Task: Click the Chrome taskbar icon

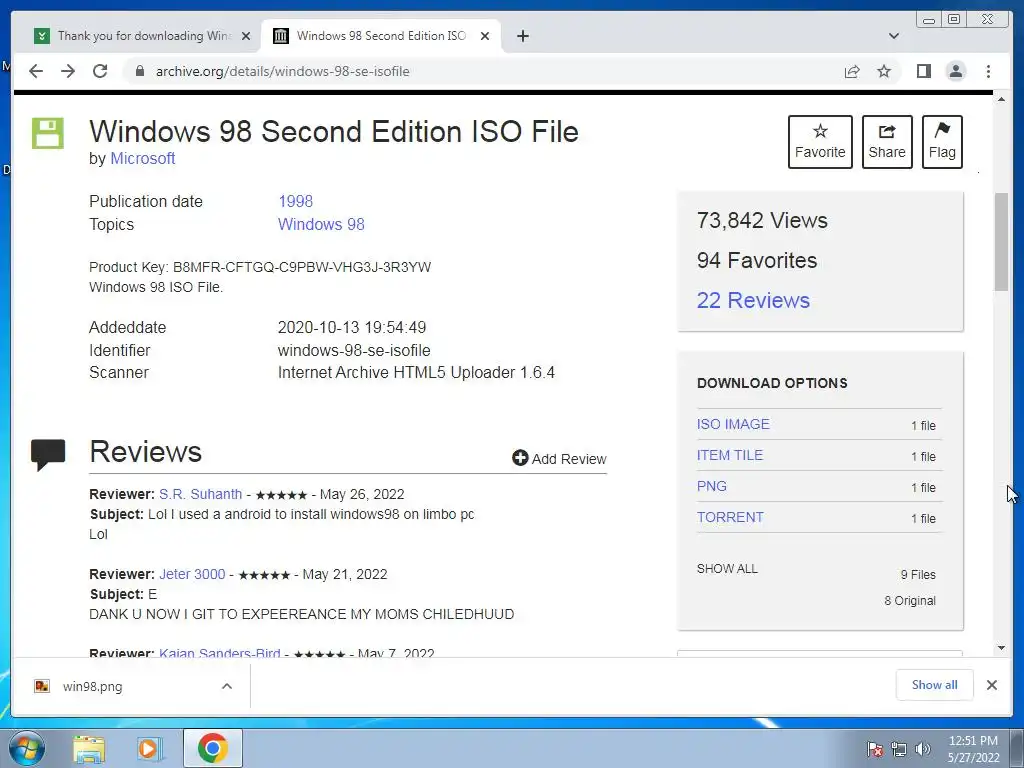Action: pos(212,748)
